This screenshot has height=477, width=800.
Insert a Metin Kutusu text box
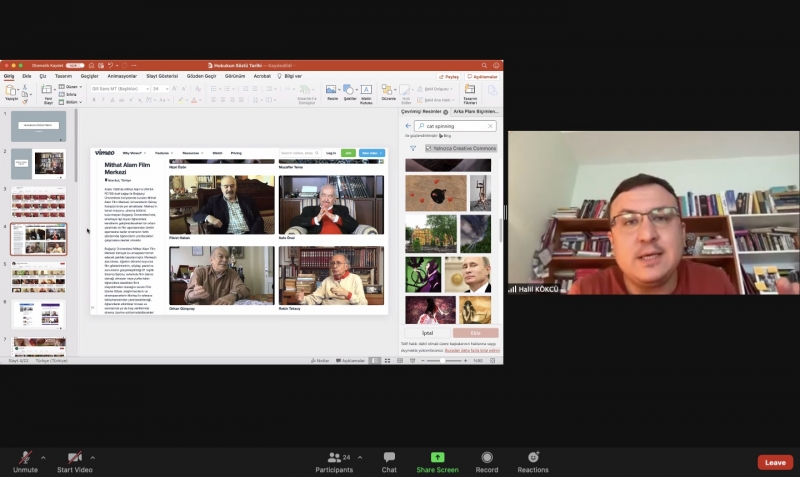366,91
